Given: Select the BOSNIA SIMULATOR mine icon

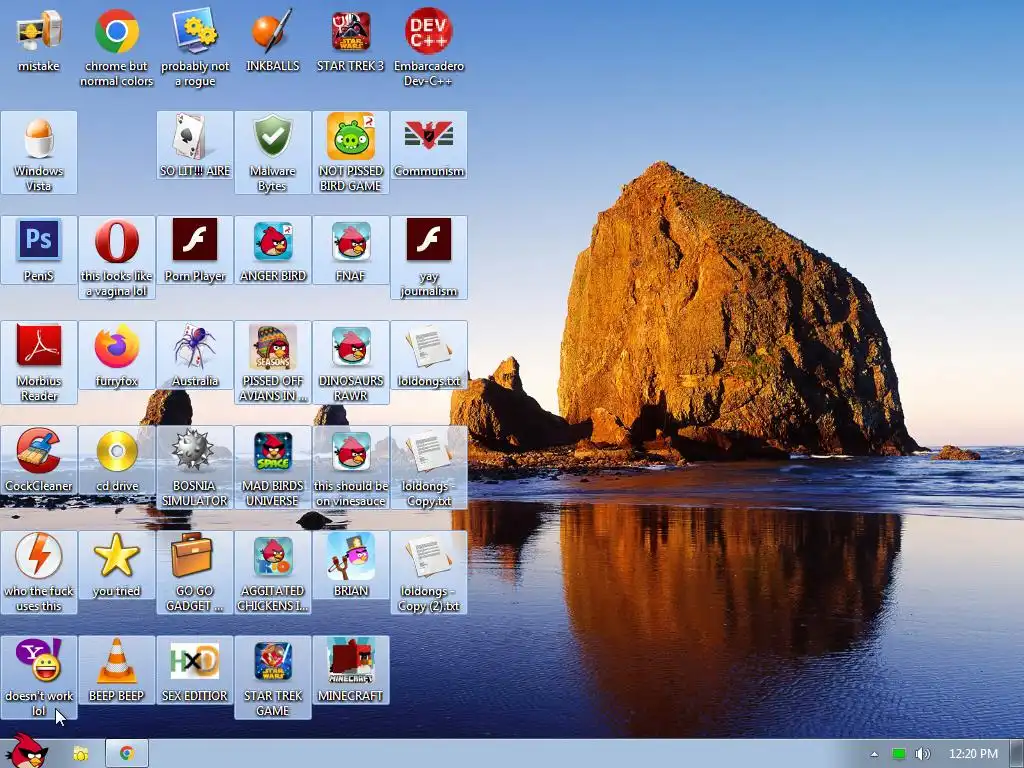Looking at the screenshot, I should 193,449.
